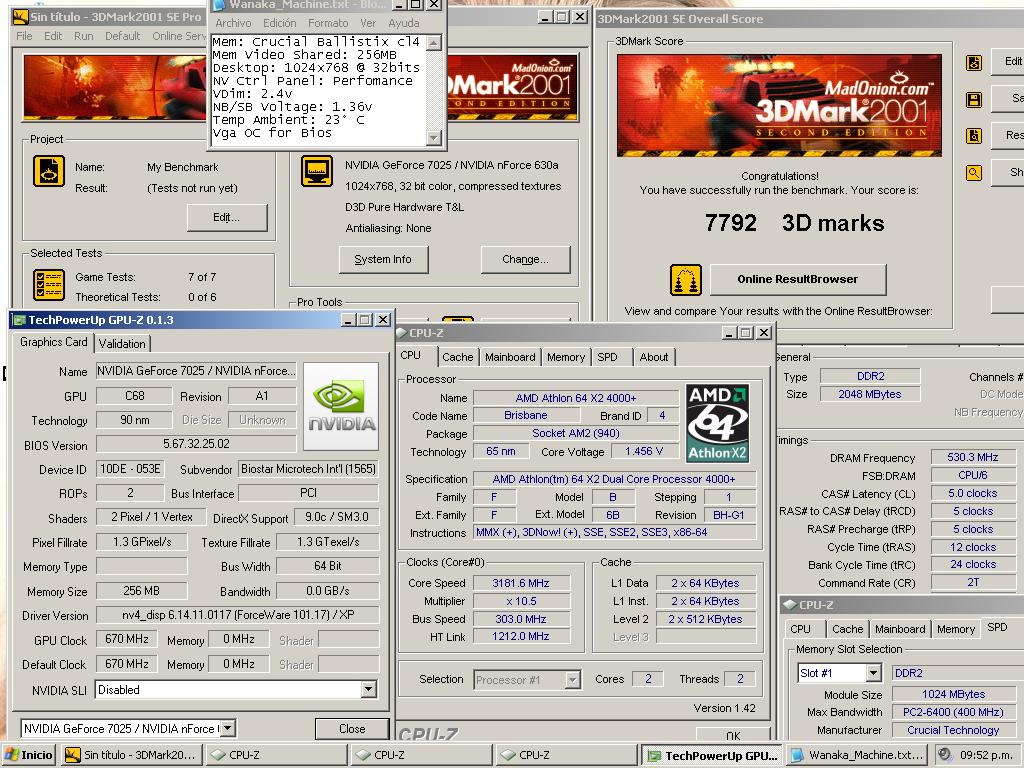Click the 7792 3D marks score text
Viewport: 1024px width, 768px height.
pyautogui.click(x=794, y=223)
